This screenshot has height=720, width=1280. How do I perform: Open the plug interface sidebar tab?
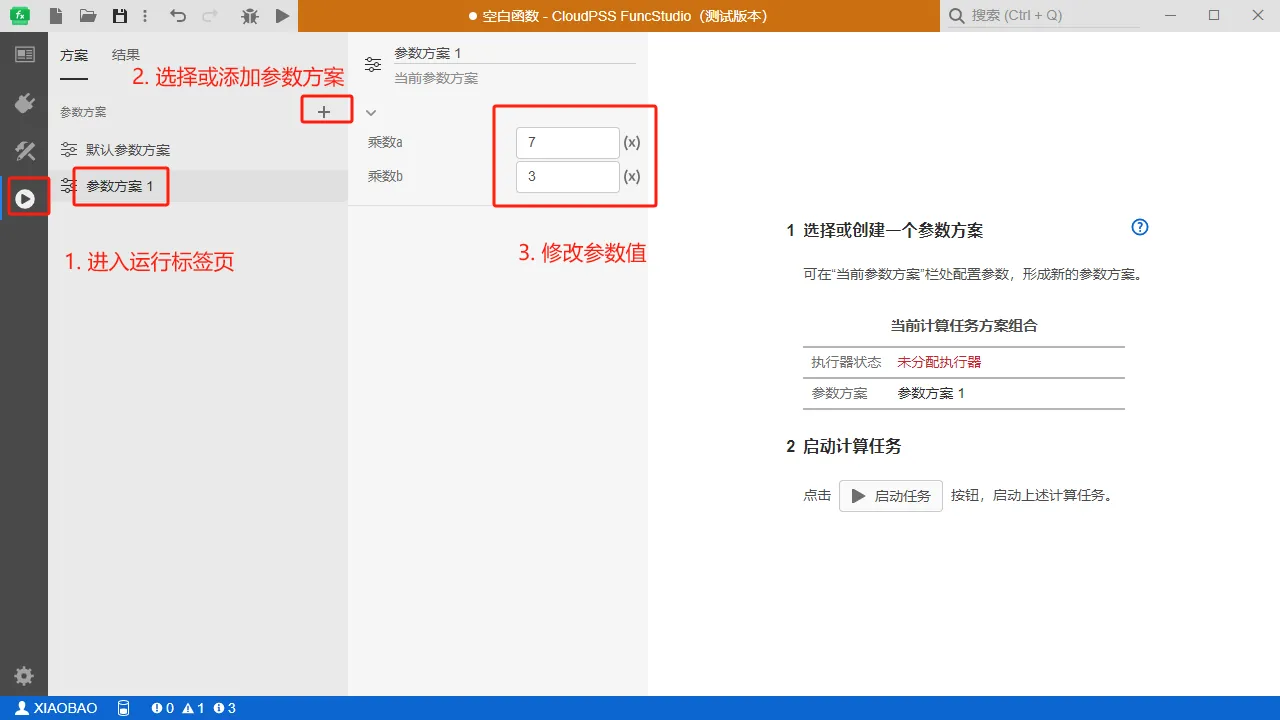pyautogui.click(x=24, y=102)
